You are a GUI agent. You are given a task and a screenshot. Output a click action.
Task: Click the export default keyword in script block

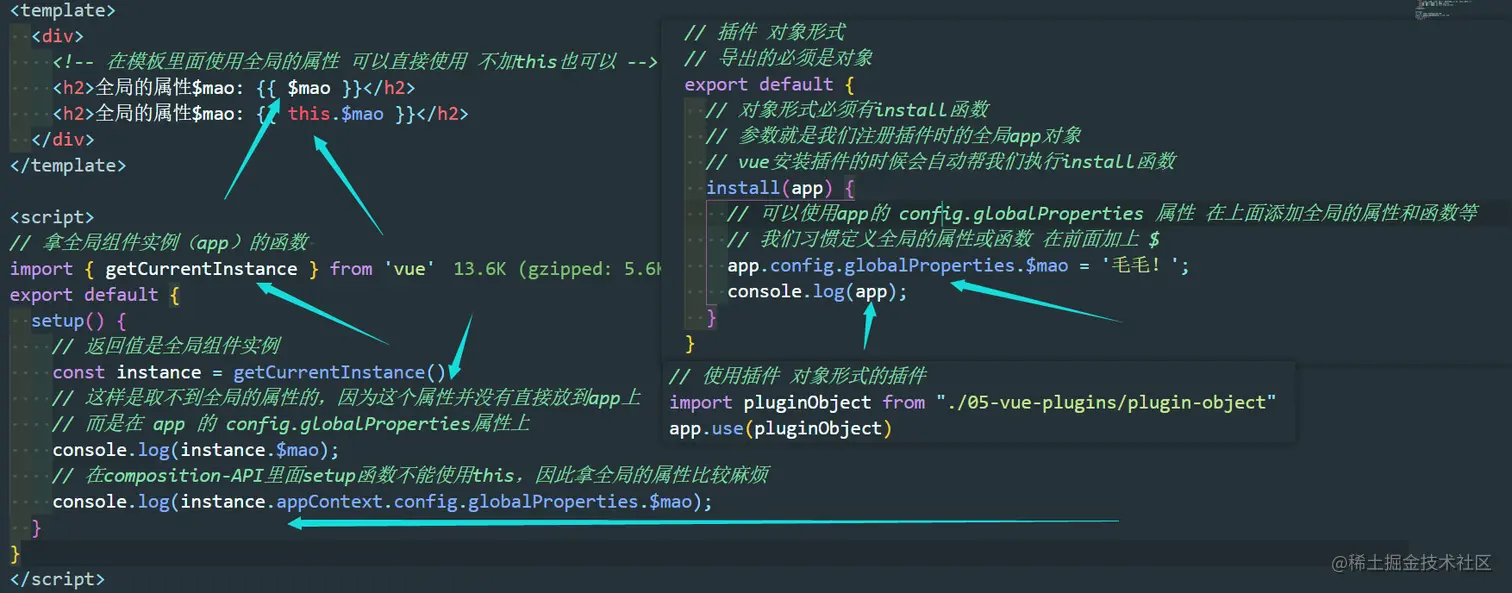83,294
